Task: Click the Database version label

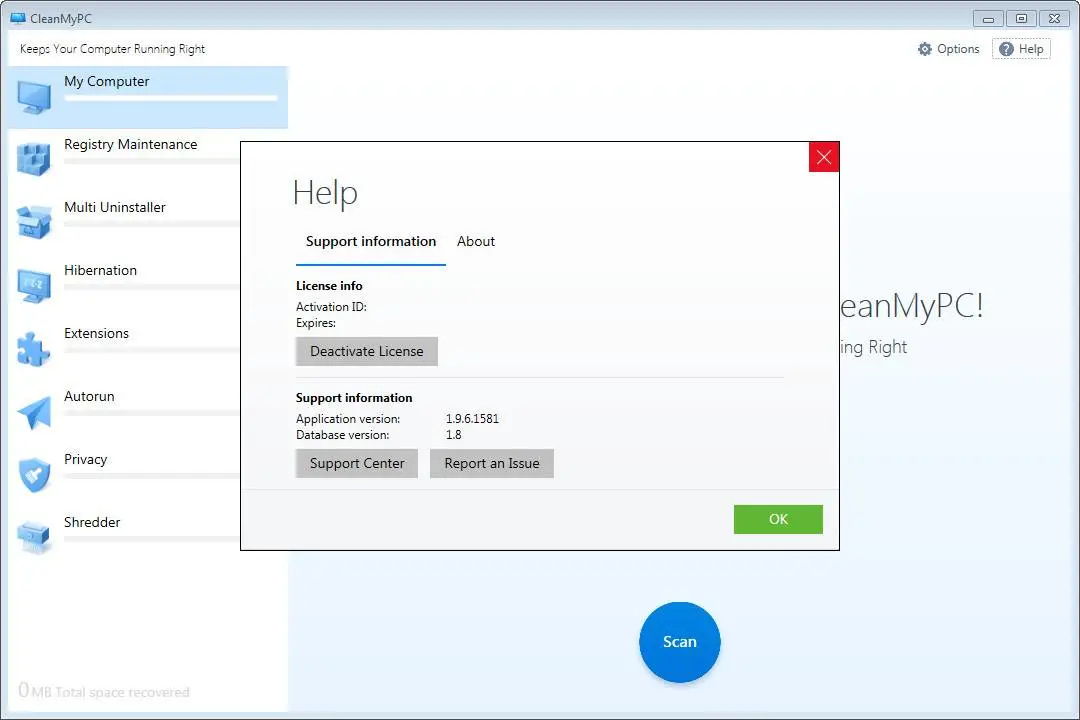Action: (x=342, y=435)
